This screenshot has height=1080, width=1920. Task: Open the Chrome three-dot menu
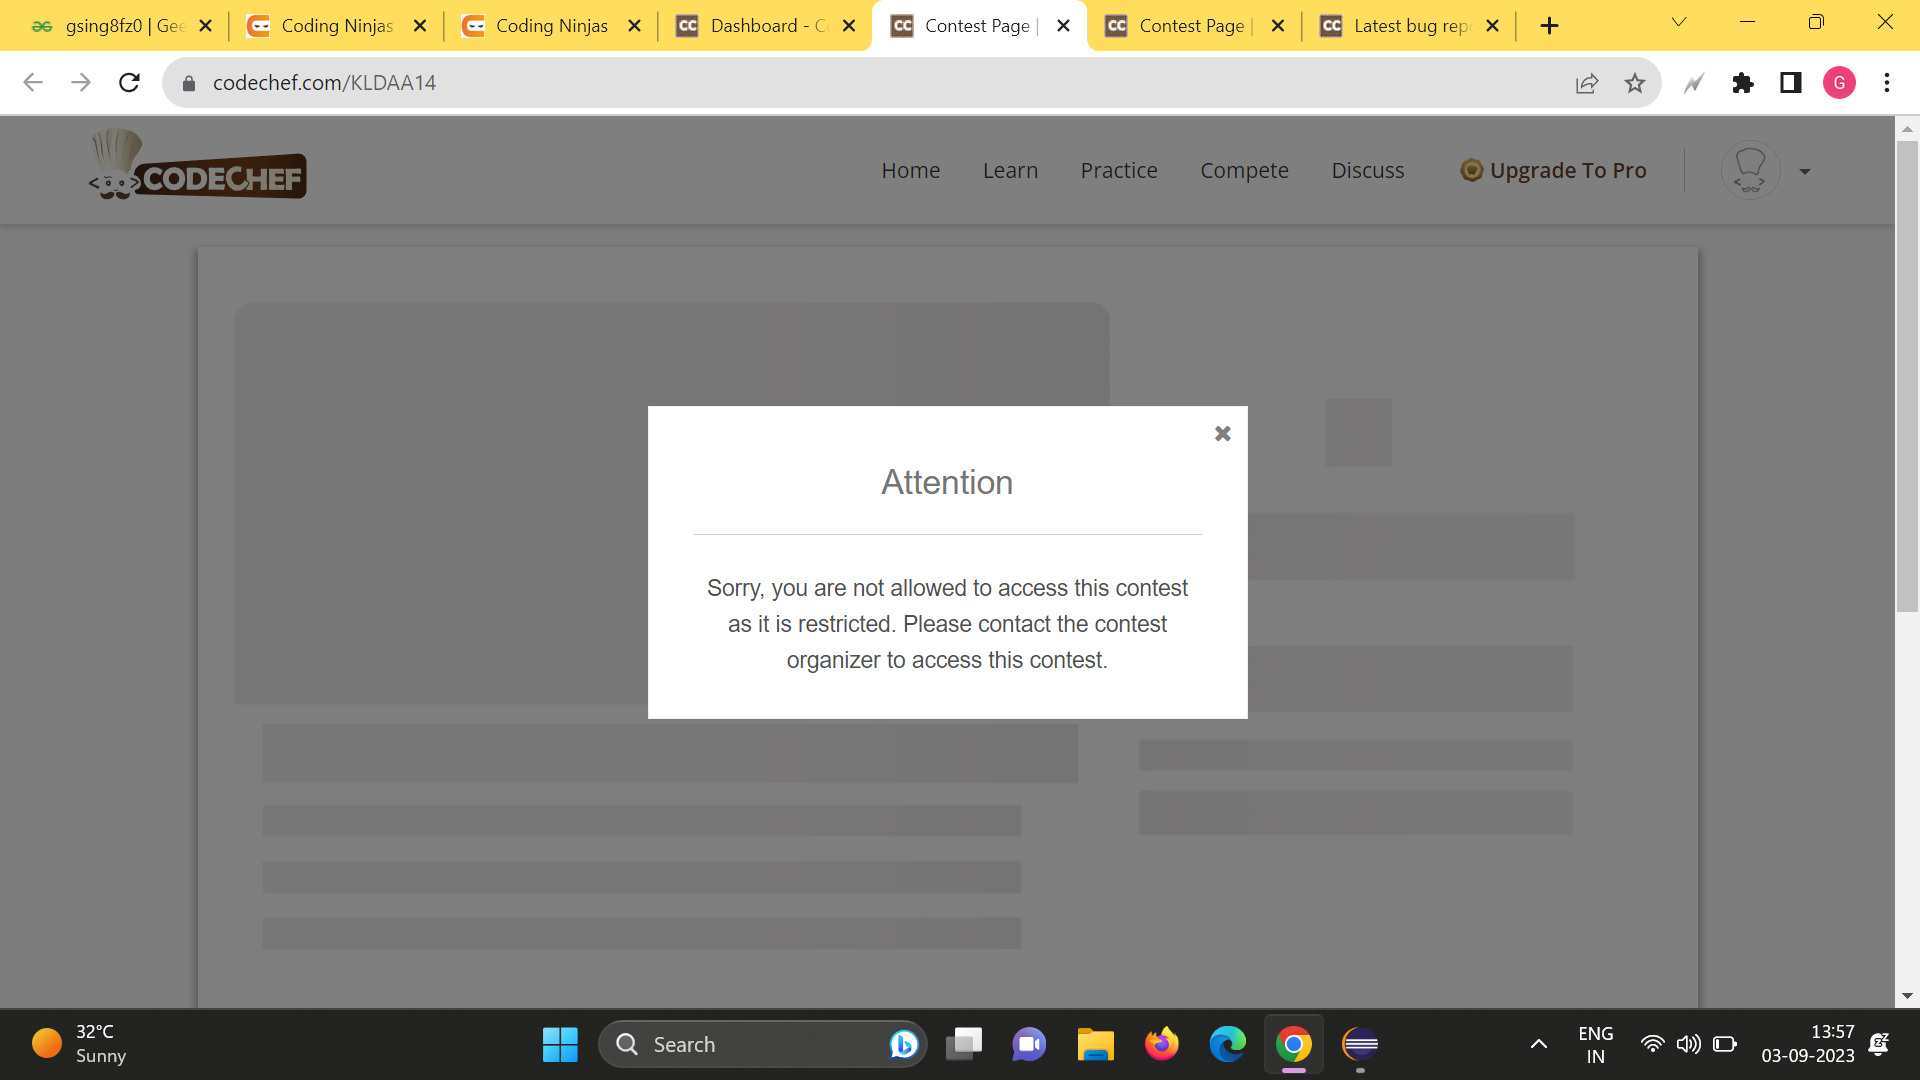tap(1887, 83)
